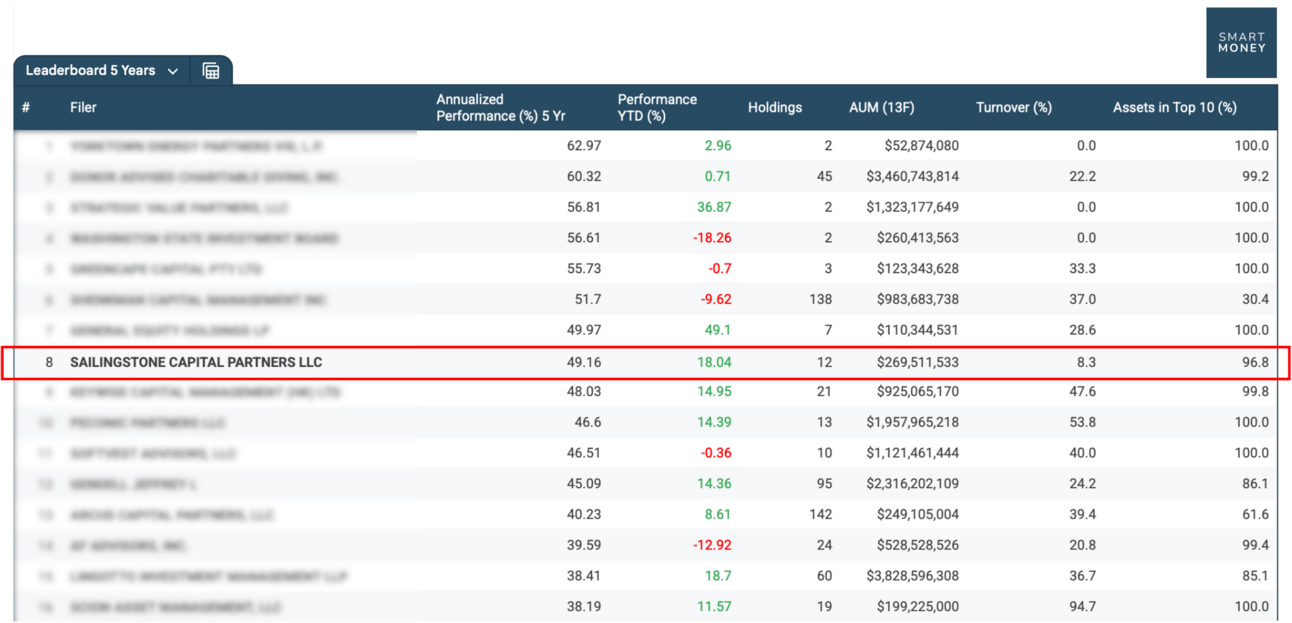Sort by the Turnover (%) column header
The width and height of the screenshot is (1292, 623).
click(1014, 107)
